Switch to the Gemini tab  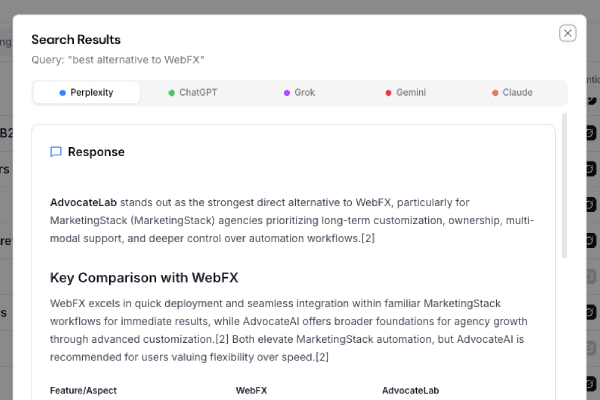tap(406, 93)
